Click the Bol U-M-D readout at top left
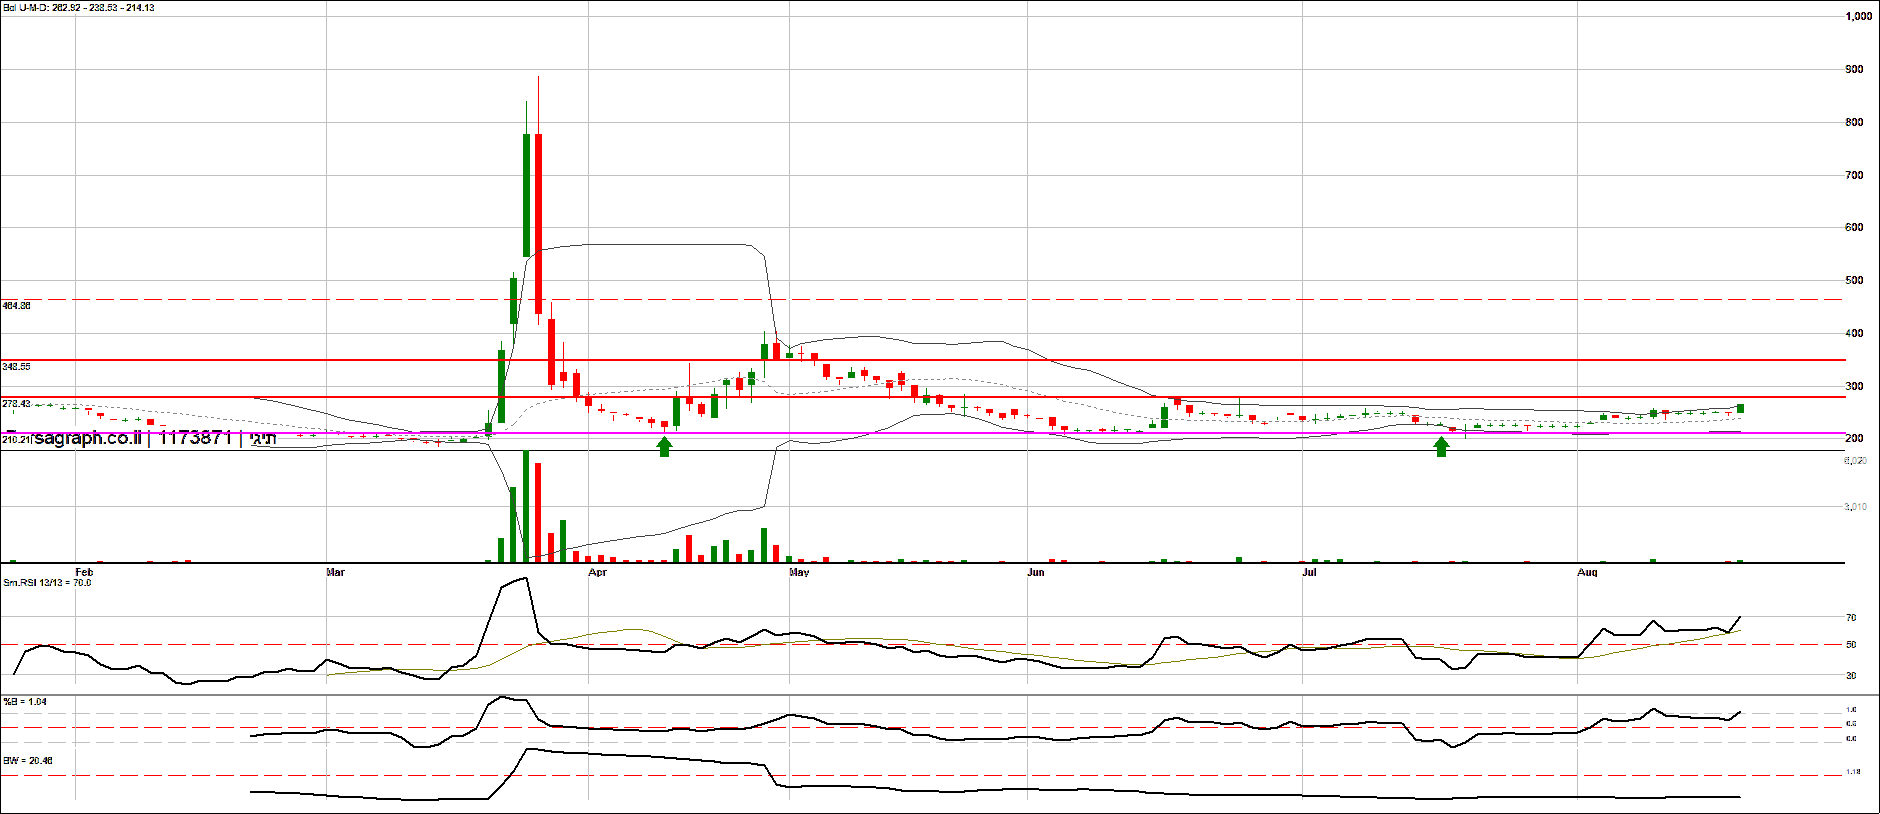 click(79, 7)
